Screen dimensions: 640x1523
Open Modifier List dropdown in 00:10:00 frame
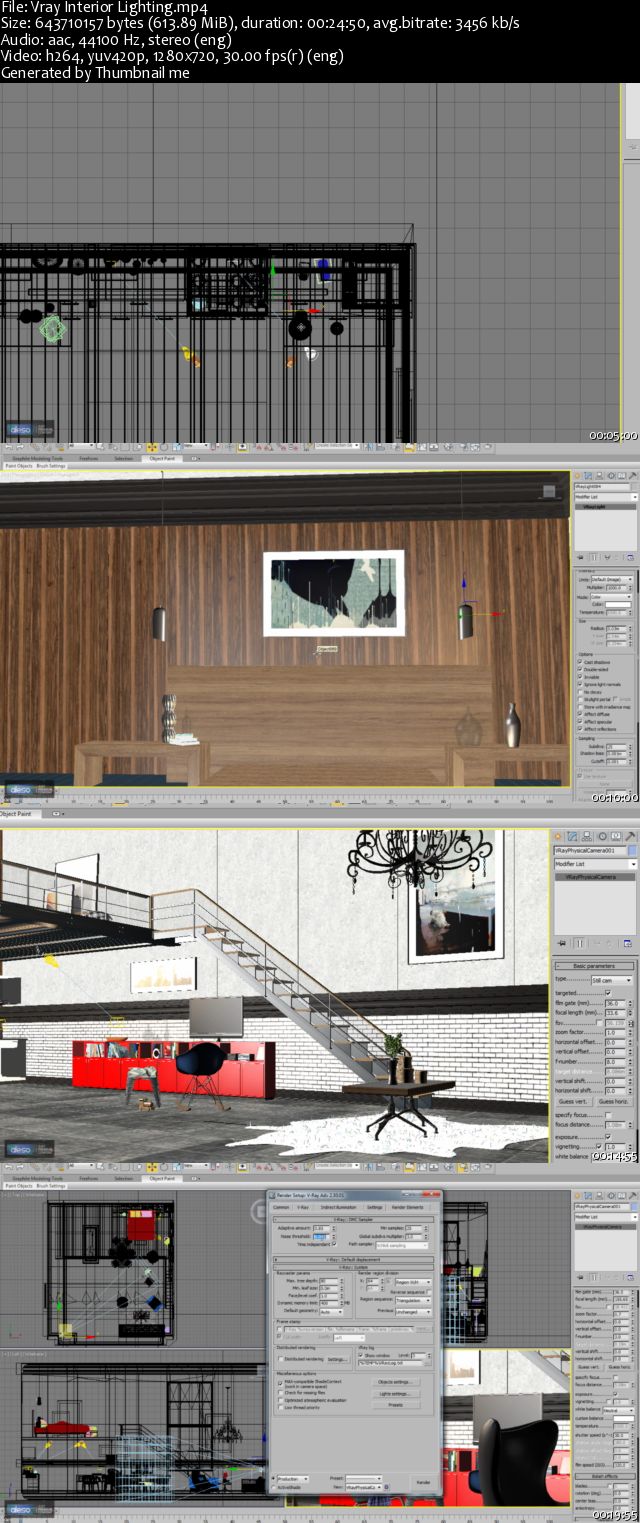click(606, 497)
